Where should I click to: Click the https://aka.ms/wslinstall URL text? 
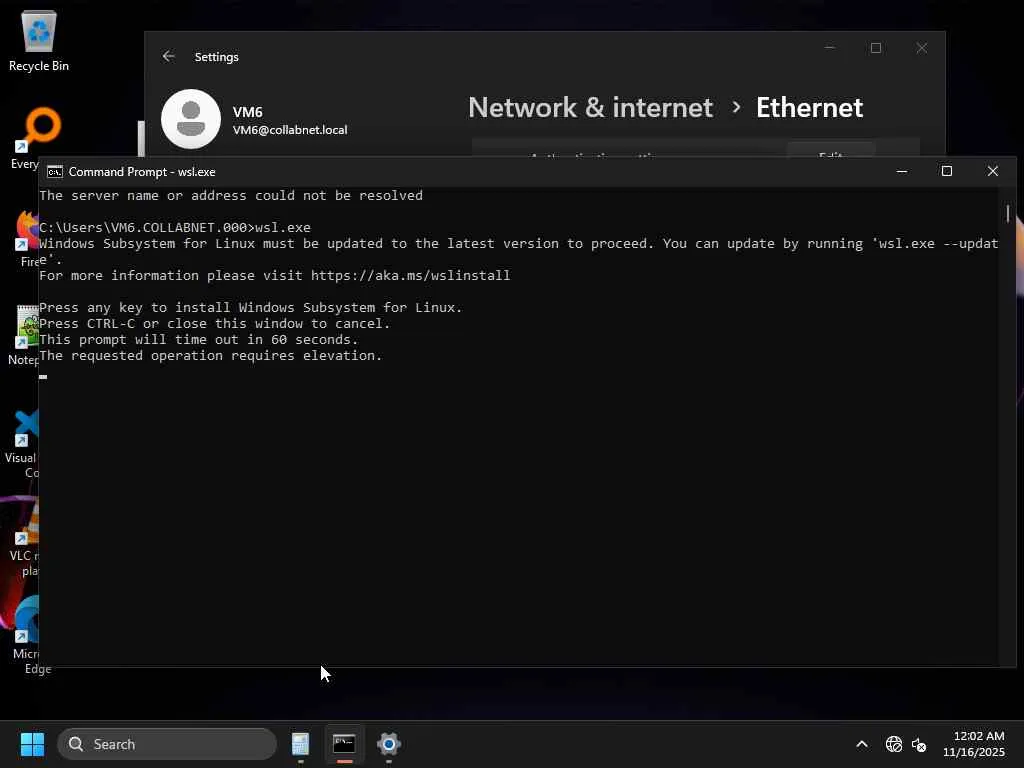(x=410, y=276)
